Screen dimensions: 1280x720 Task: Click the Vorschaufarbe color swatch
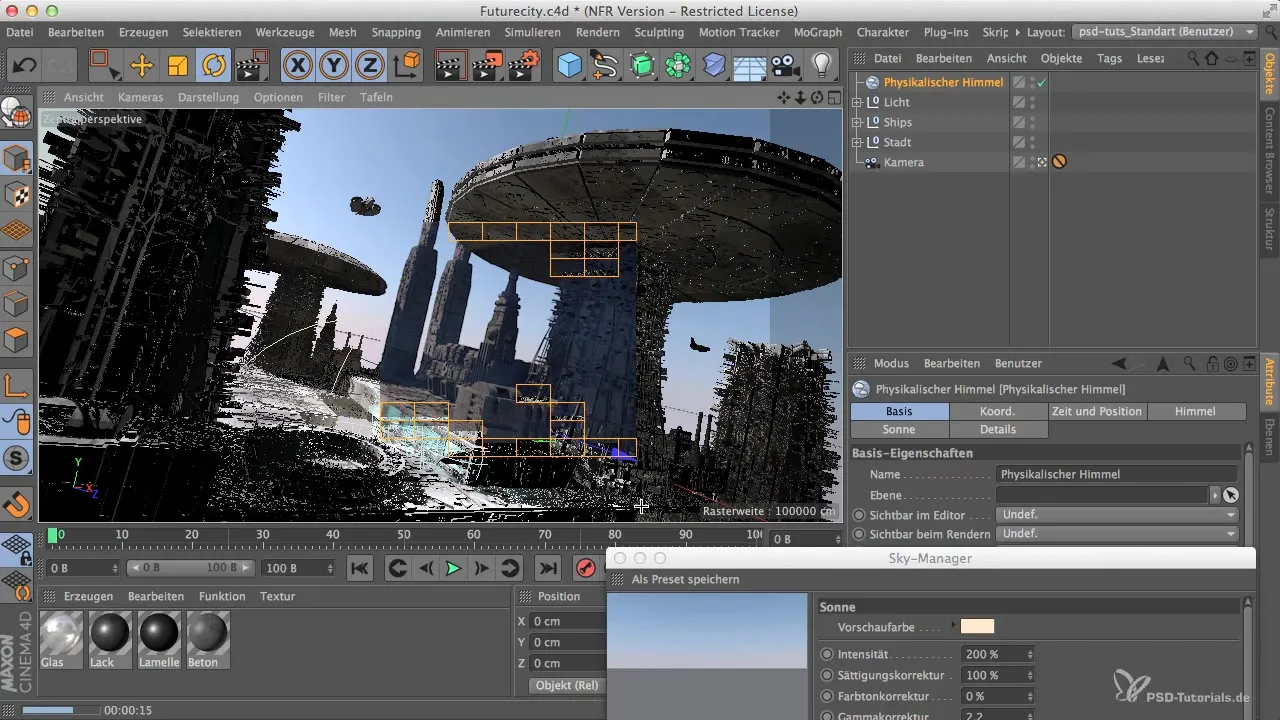[977, 626]
